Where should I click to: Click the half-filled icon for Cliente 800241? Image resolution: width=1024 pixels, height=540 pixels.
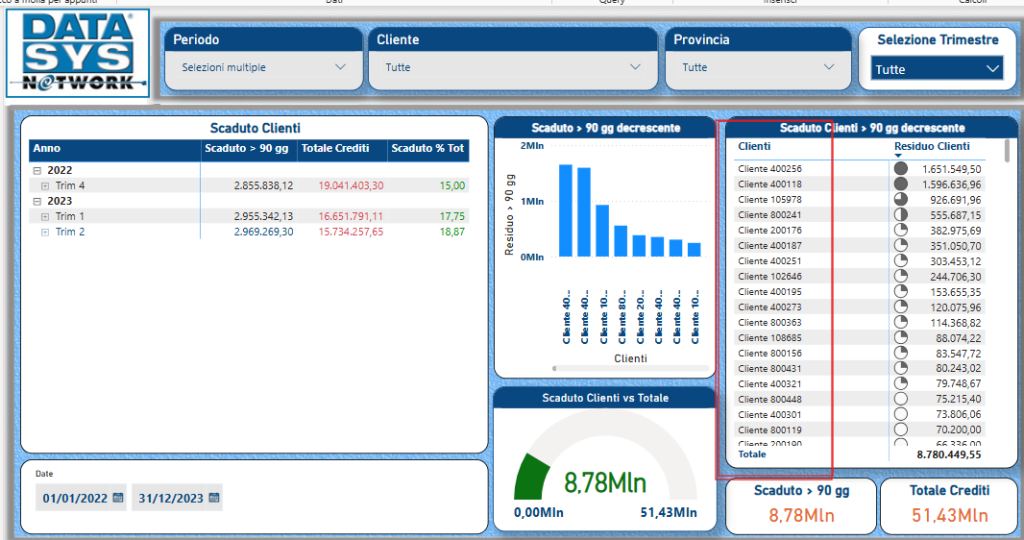(x=900, y=215)
